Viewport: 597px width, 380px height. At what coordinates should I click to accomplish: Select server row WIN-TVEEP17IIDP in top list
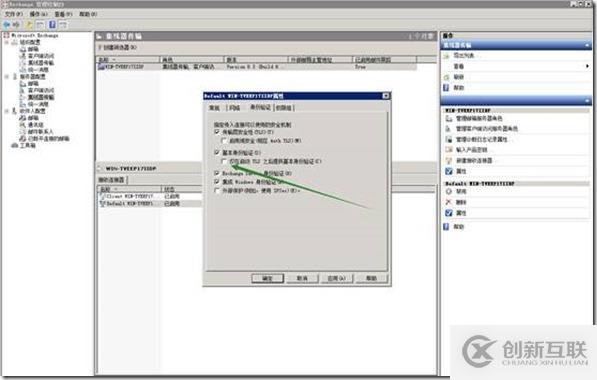pos(257,67)
